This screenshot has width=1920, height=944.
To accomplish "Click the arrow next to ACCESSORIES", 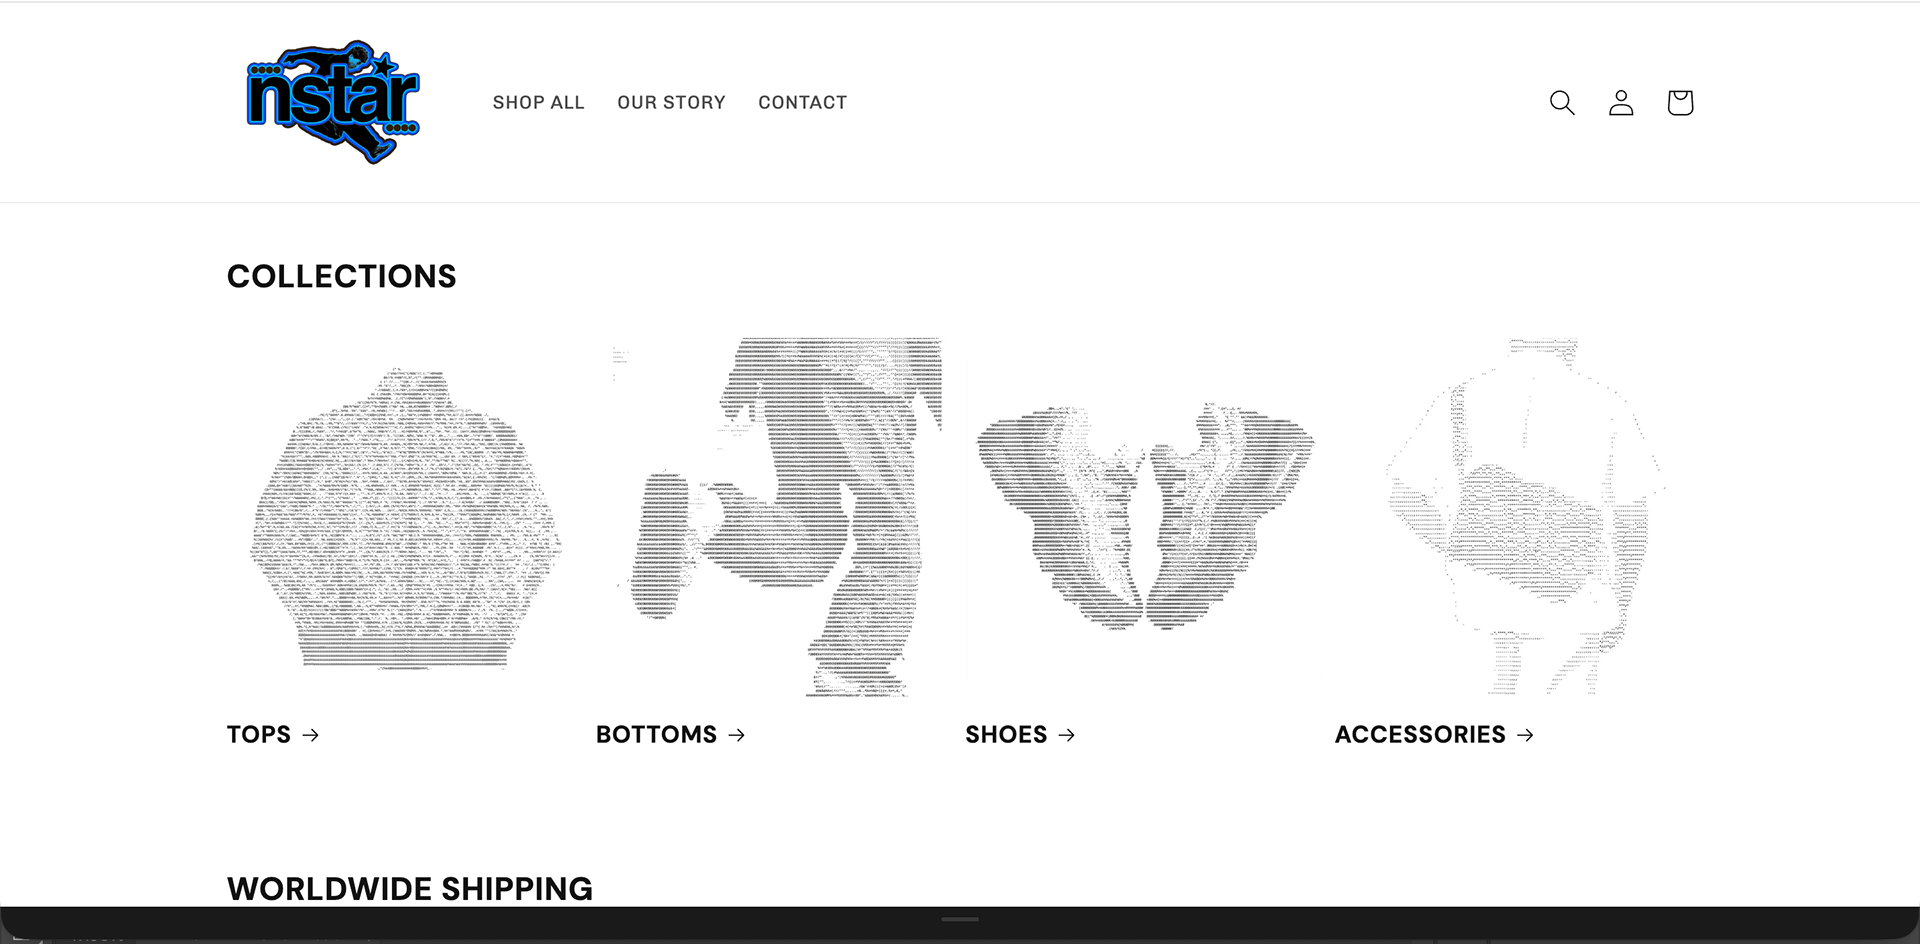I will [1525, 735].
